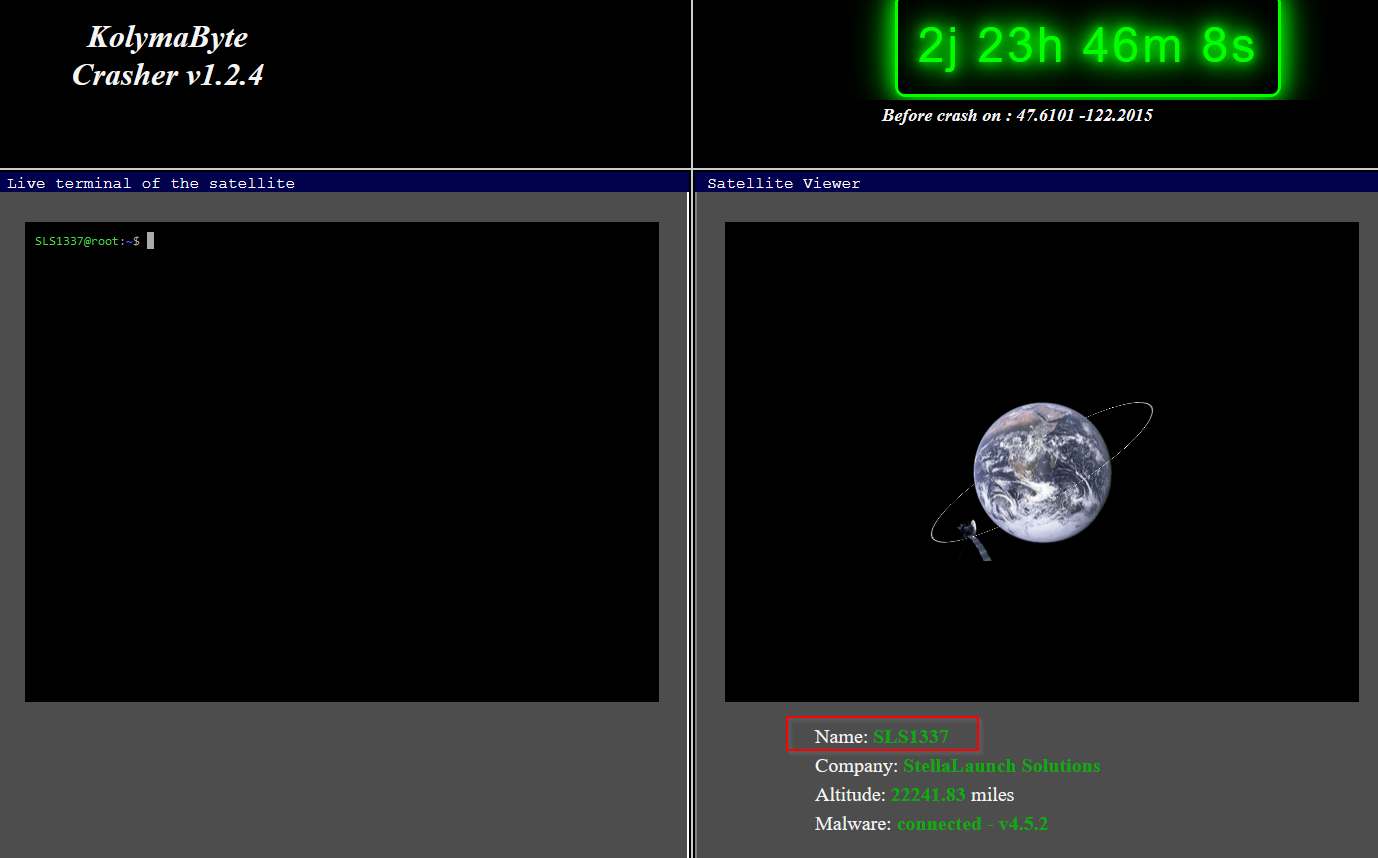This screenshot has height=858, width=1378.
Task: Select the 'Live terminal of the satellite' header
Action: click(x=151, y=183)
